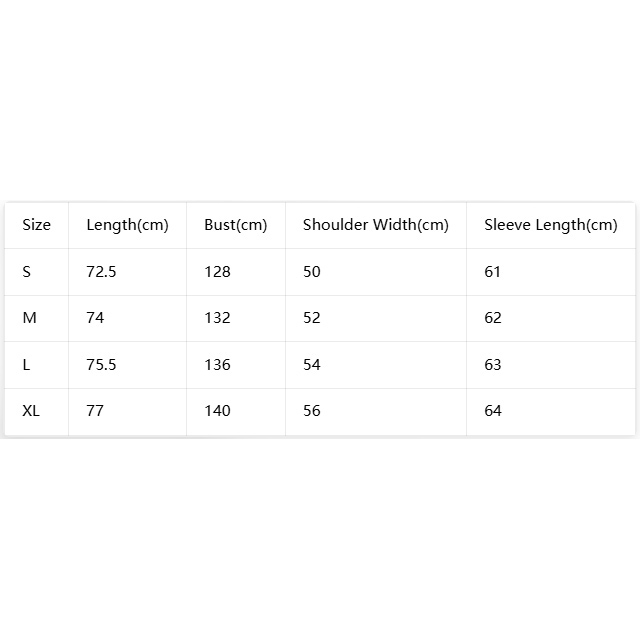Select the Shoulder Width(cm) header

pos(376,225)
